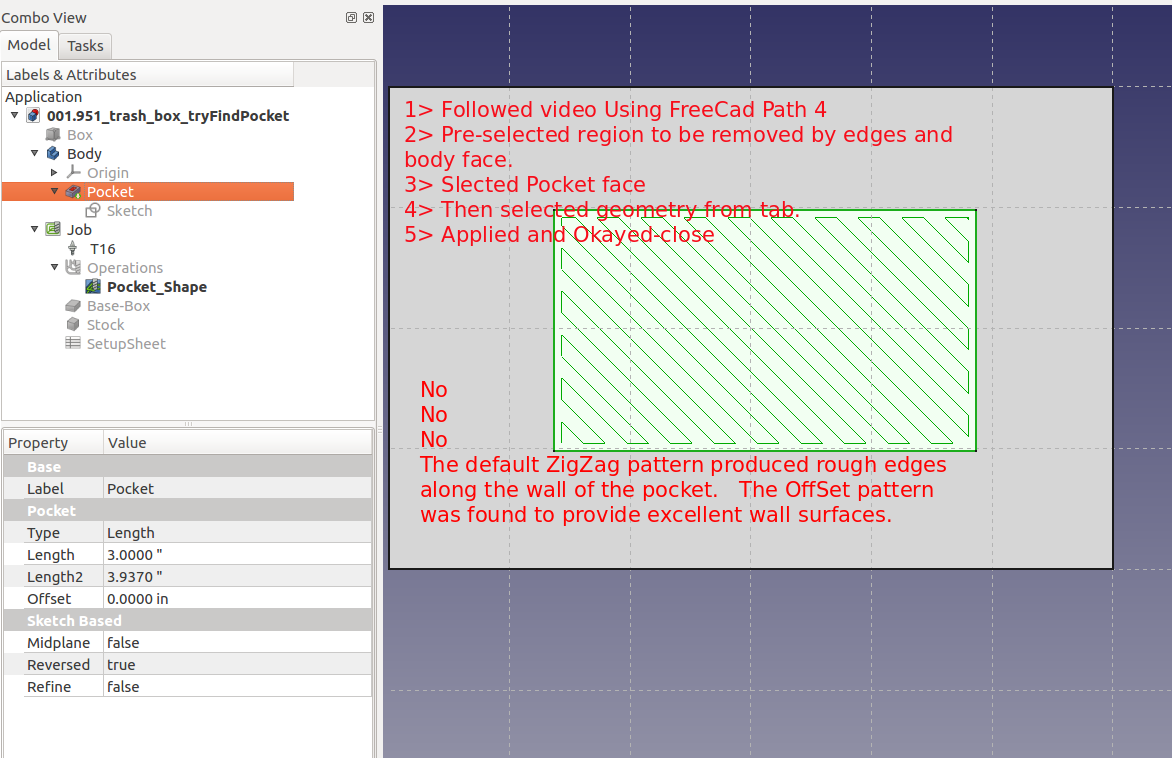
Task: Click the Sketch icon under Pocket
Action: click(93, 211)
